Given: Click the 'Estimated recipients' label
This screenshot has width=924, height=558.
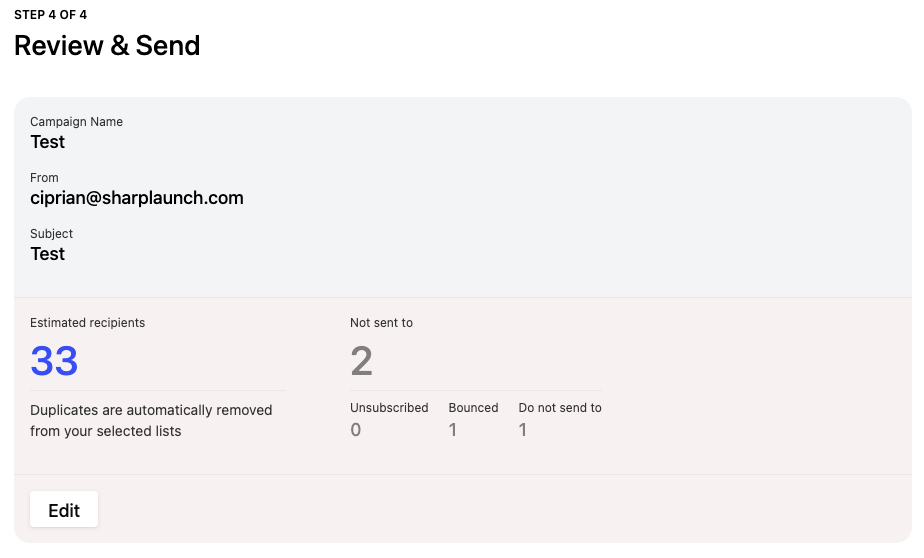Looking at the screenshot, I should click(87, 323).
